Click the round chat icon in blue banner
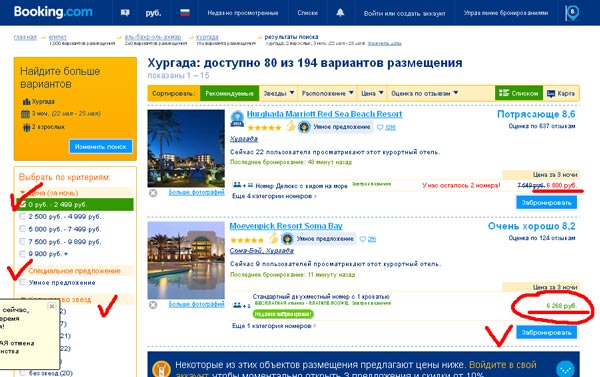Viewport: 600px width, 377px height. pos(566,369)
